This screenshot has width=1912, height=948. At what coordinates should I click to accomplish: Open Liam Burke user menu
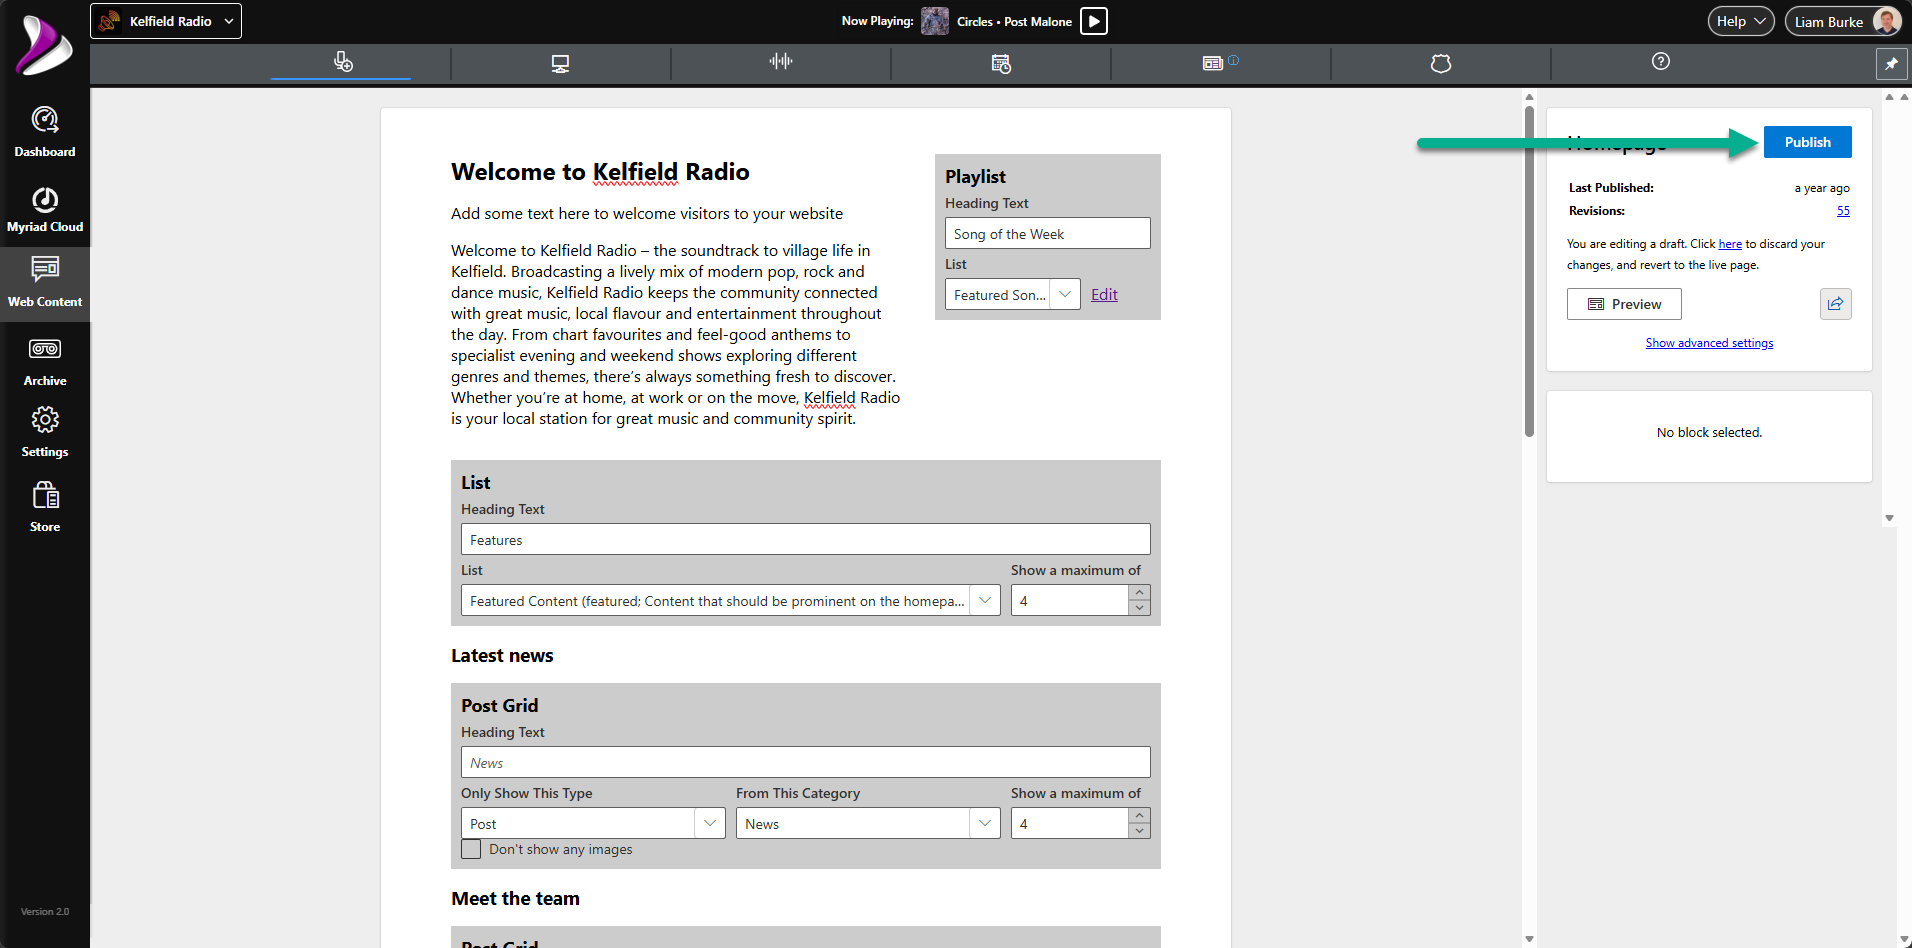(x=1843, y=21)
